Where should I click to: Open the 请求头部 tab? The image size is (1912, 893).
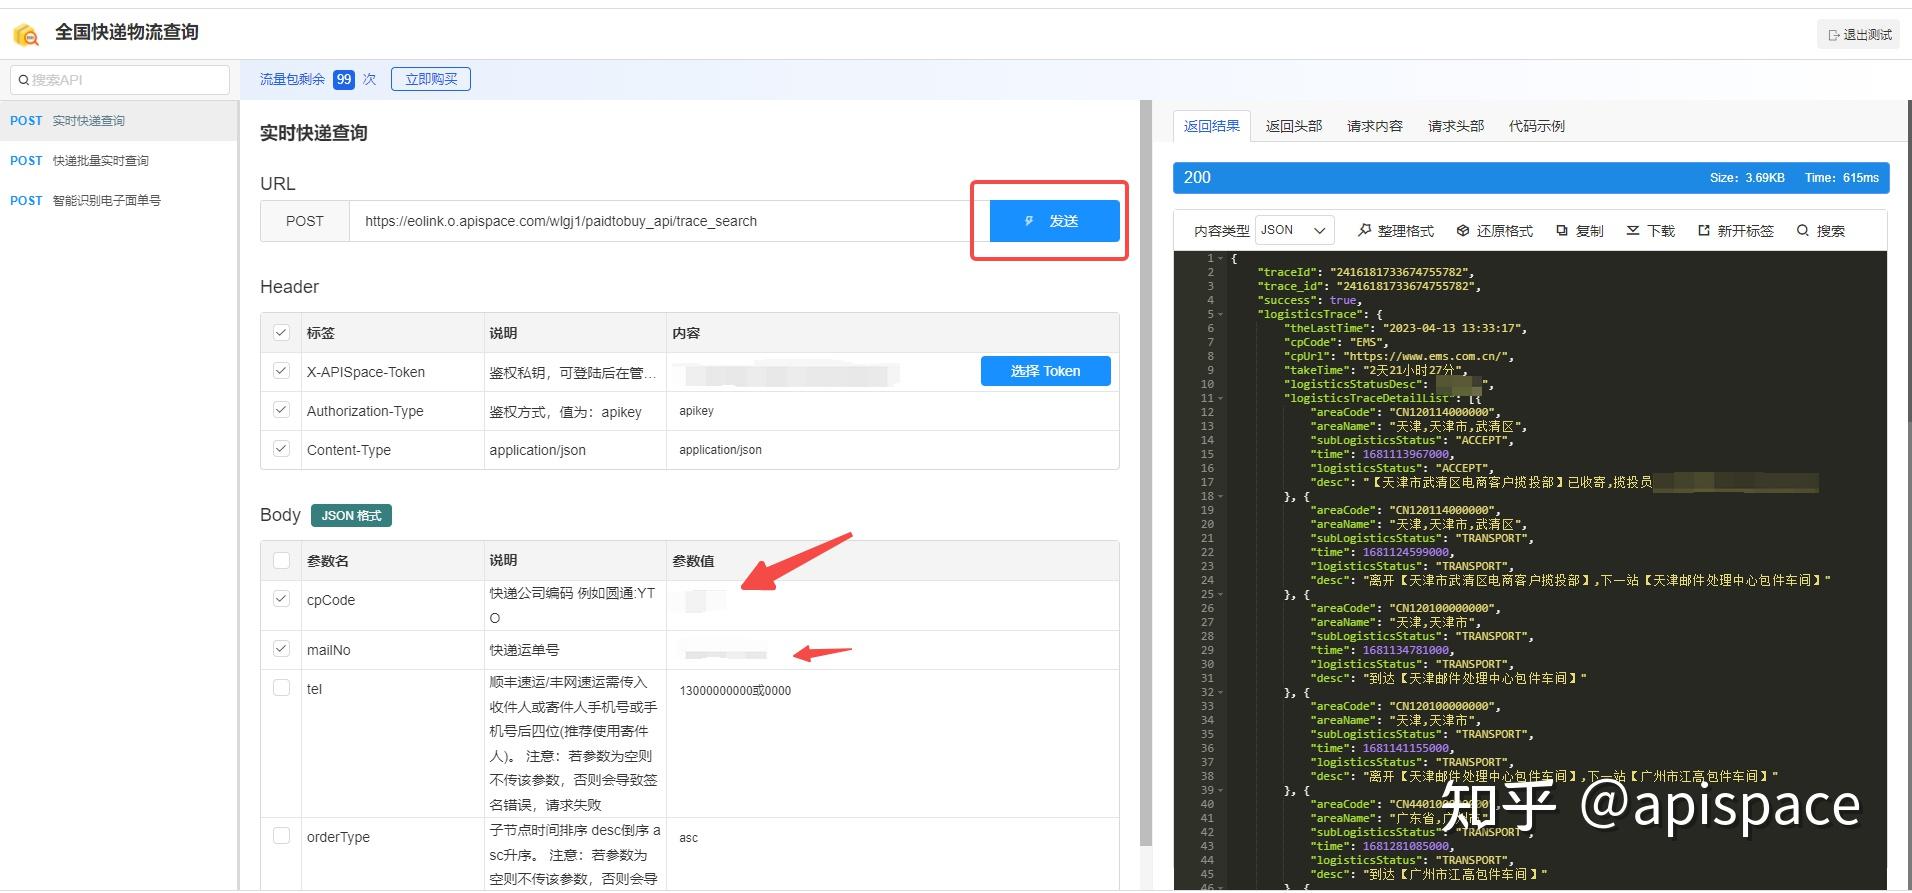pyautogui.click(x=1456, y=126)
